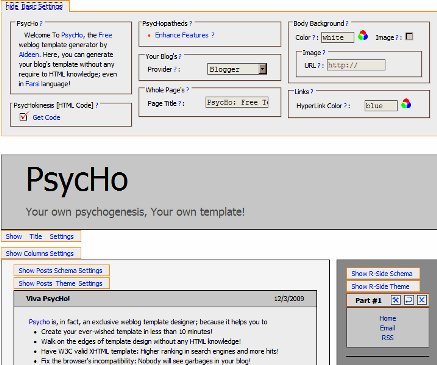Click the red checkmark icon beside Get Code
Viewport: 437px width, 365px height.
[x=23, y=116]
